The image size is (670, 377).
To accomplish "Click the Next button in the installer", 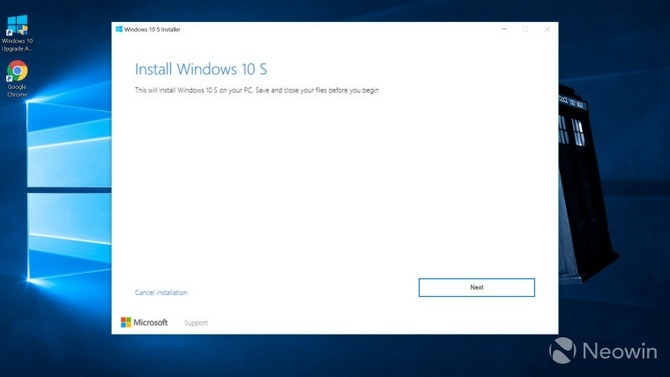I will (x=476, y=287).
